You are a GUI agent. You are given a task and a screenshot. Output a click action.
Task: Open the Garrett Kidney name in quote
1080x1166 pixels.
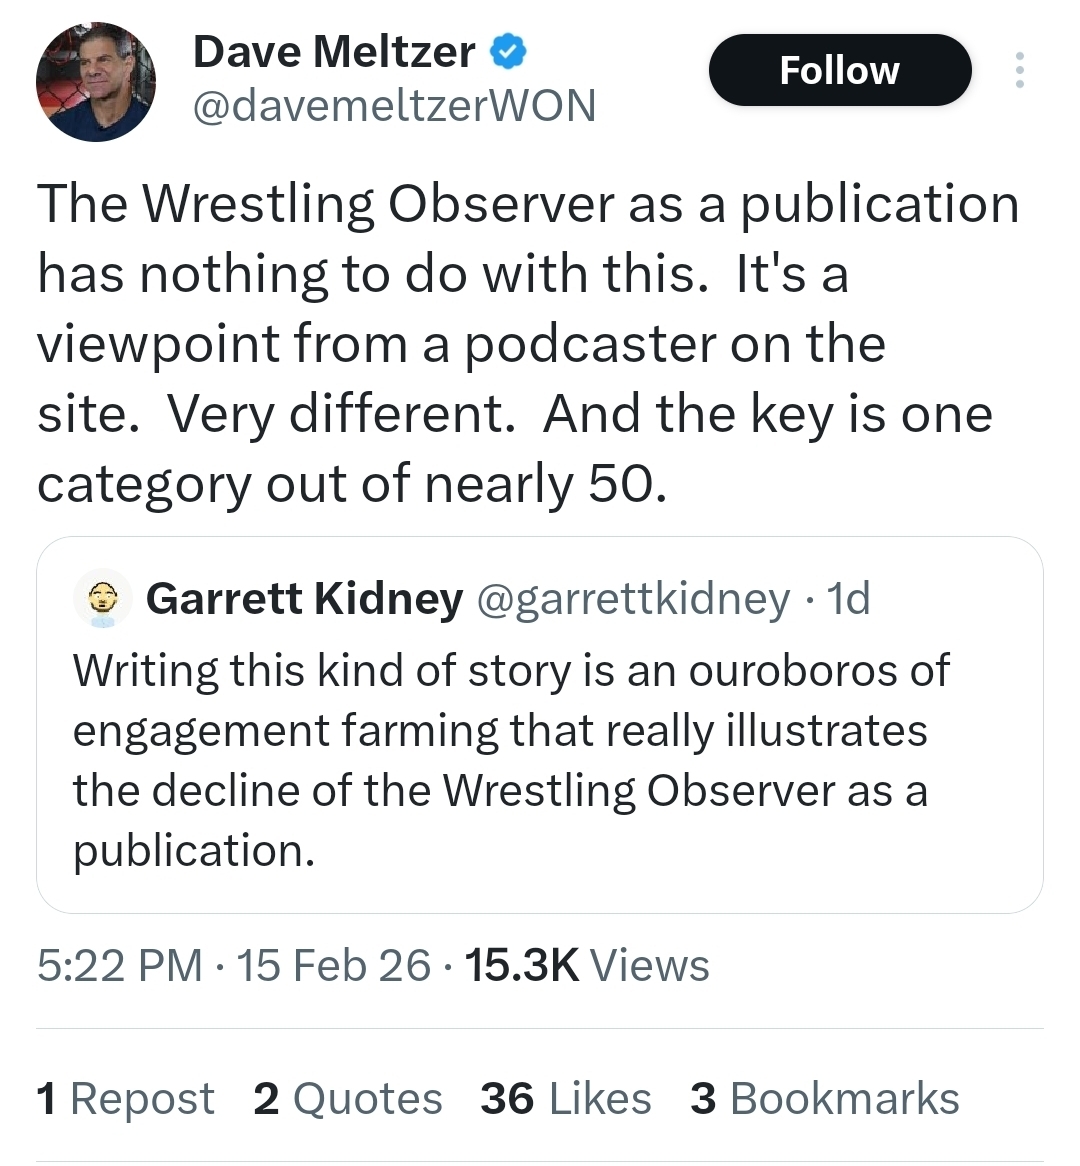pyautogui.click(x=304, y=598)
